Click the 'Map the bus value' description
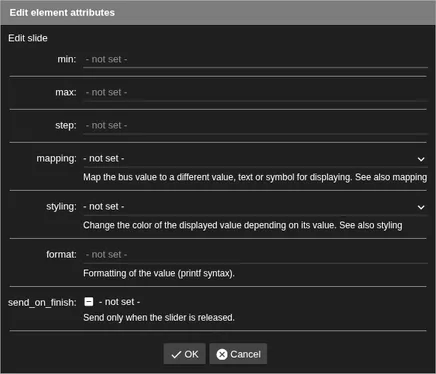436x374 pixels. click(255, 177)
